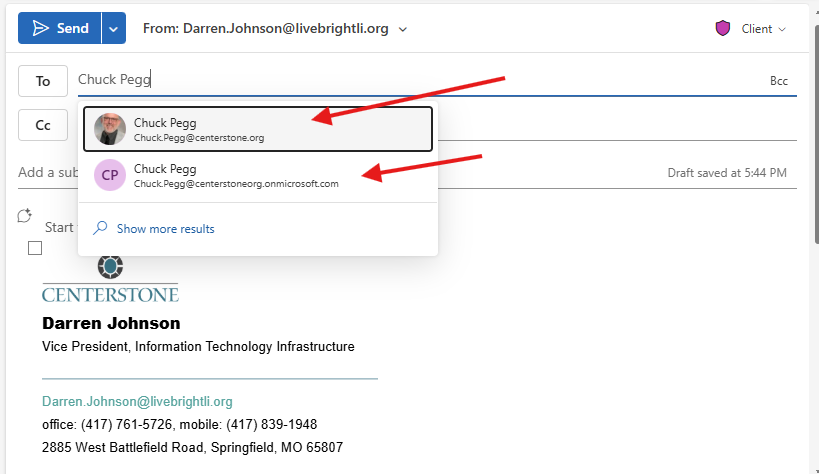This screenshot has height=474, width=819.
Task: Click the office and mobile phone line
Action: 180,424
